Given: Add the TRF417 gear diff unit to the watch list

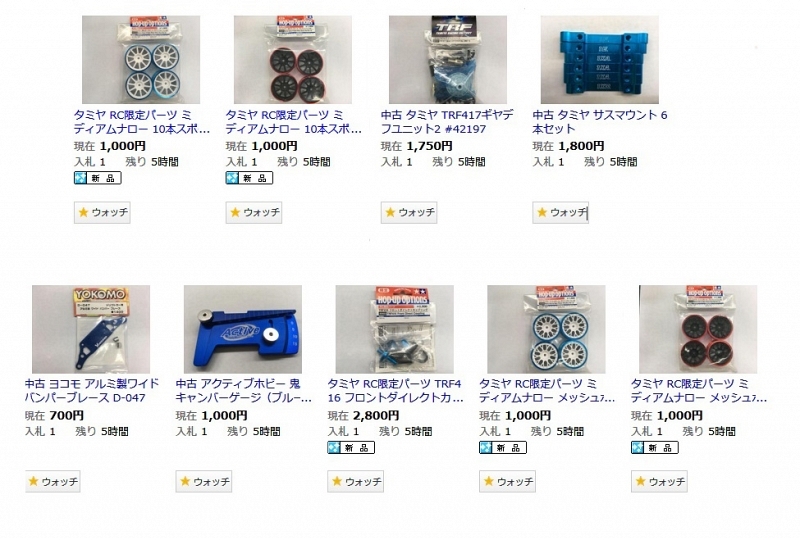Looking at the screenshot, I should pyautogui.click(x=409, y=212).
